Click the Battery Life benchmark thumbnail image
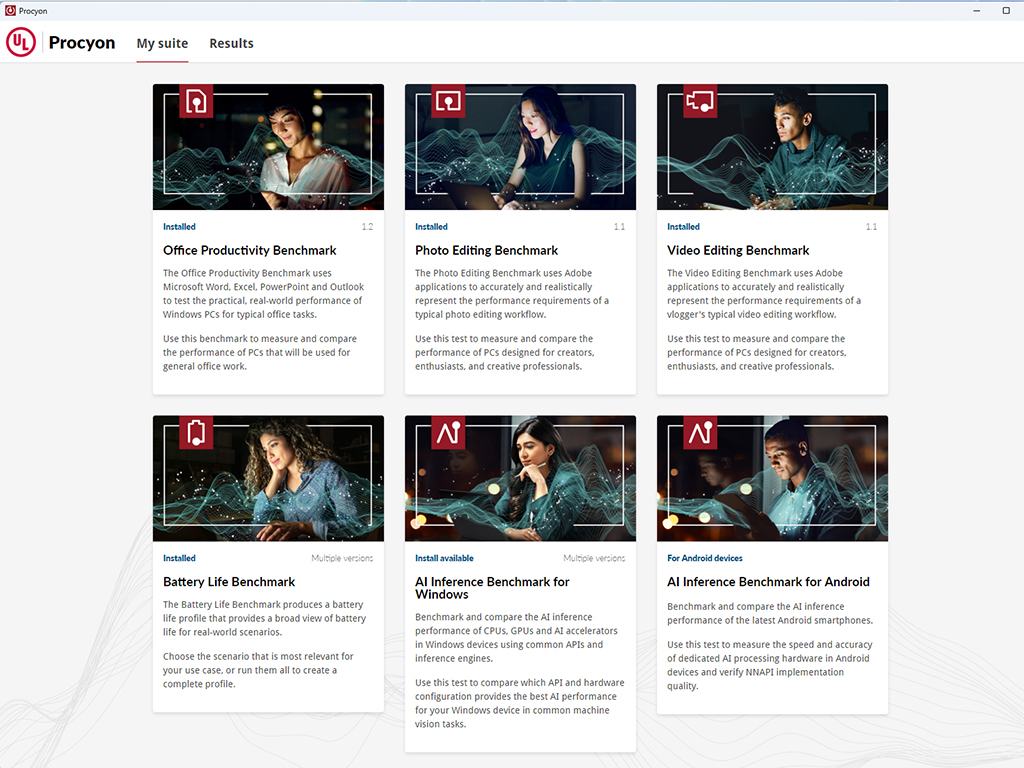 268,479
